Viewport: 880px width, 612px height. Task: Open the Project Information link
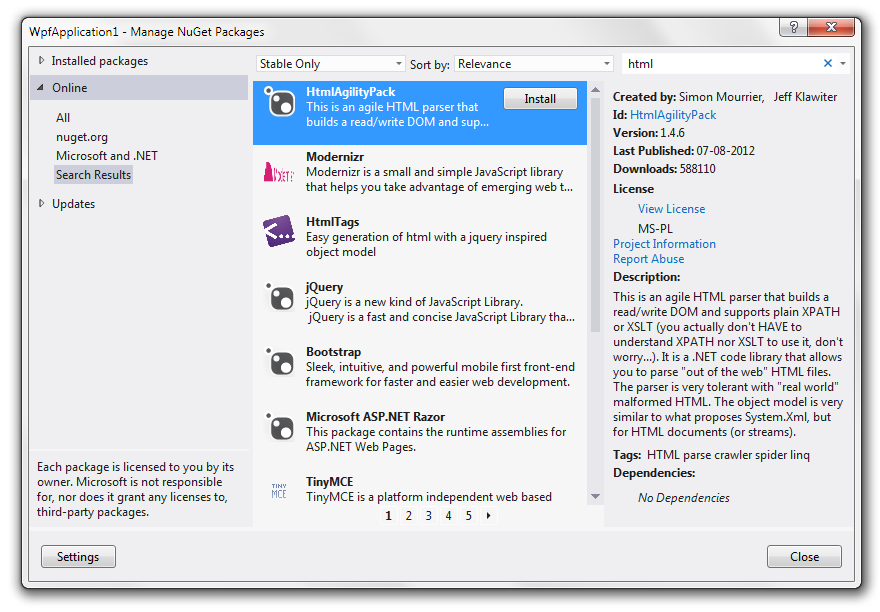[x=664, y=244]
